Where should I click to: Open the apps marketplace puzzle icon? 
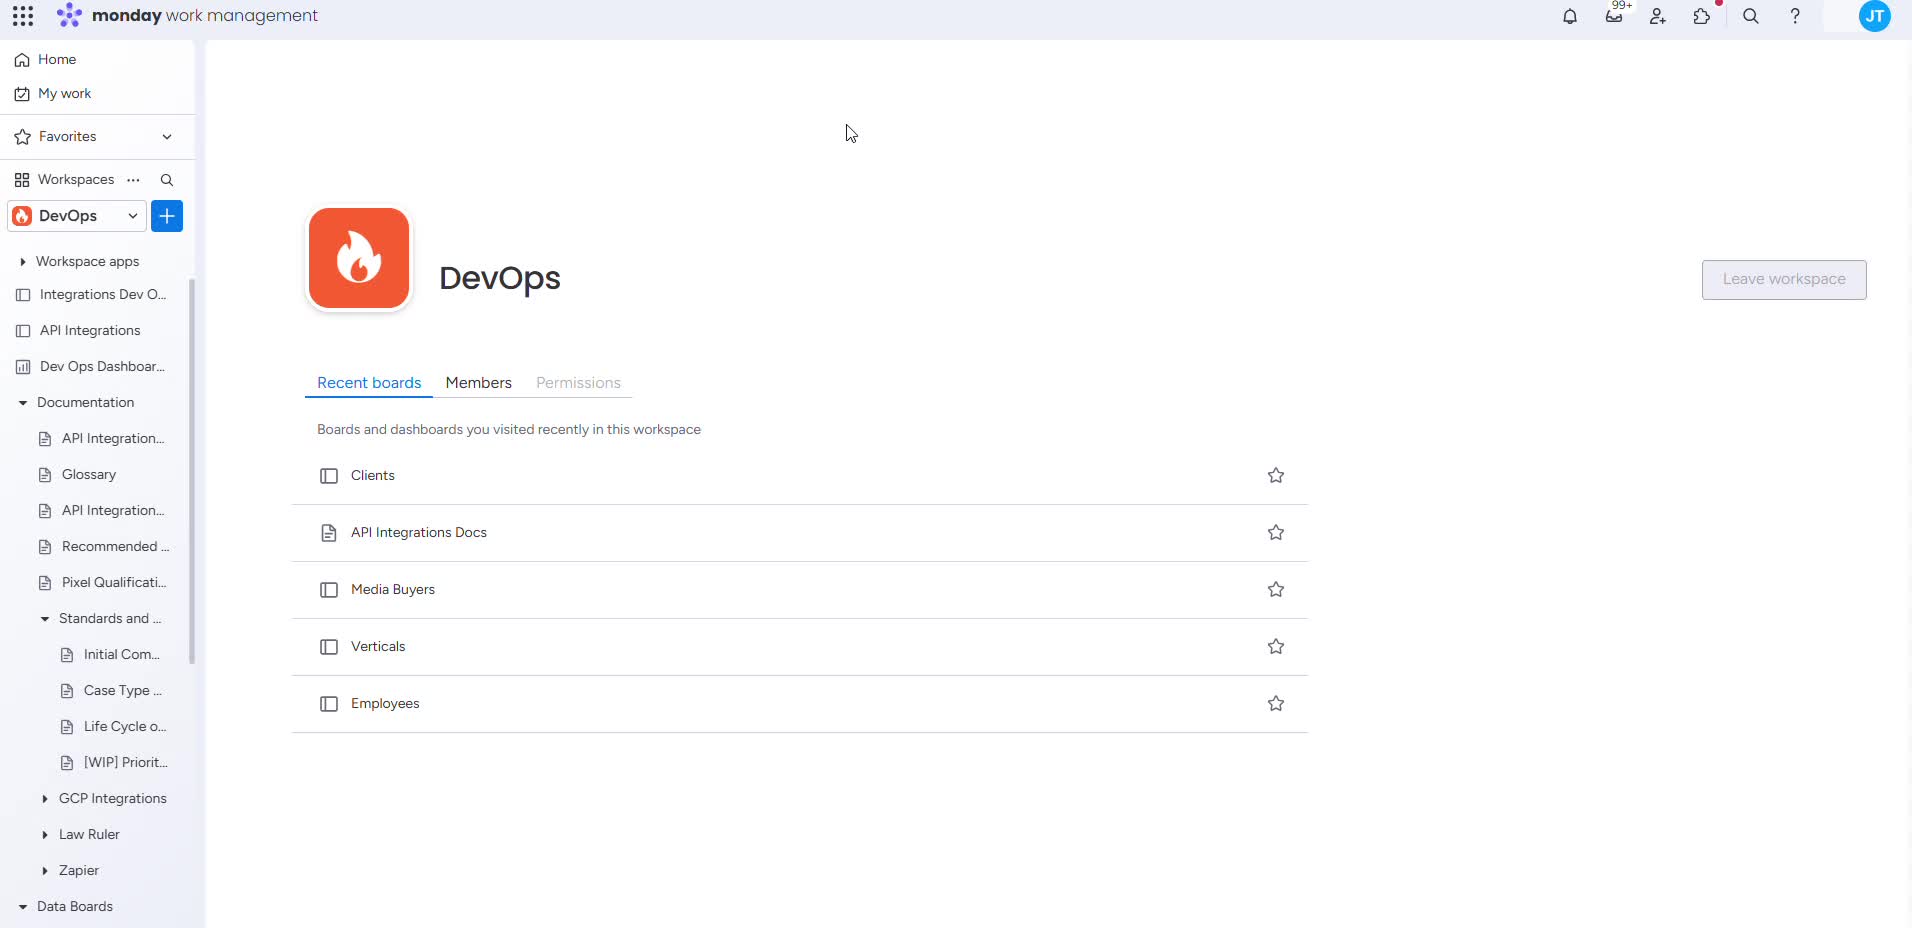[x=1702, y=16]
